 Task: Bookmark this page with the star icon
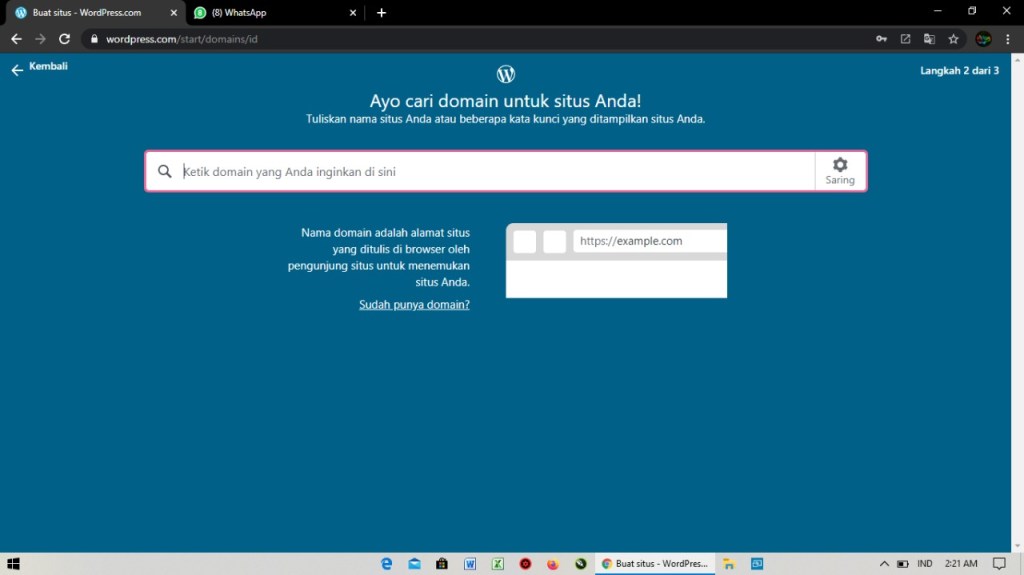953,39
